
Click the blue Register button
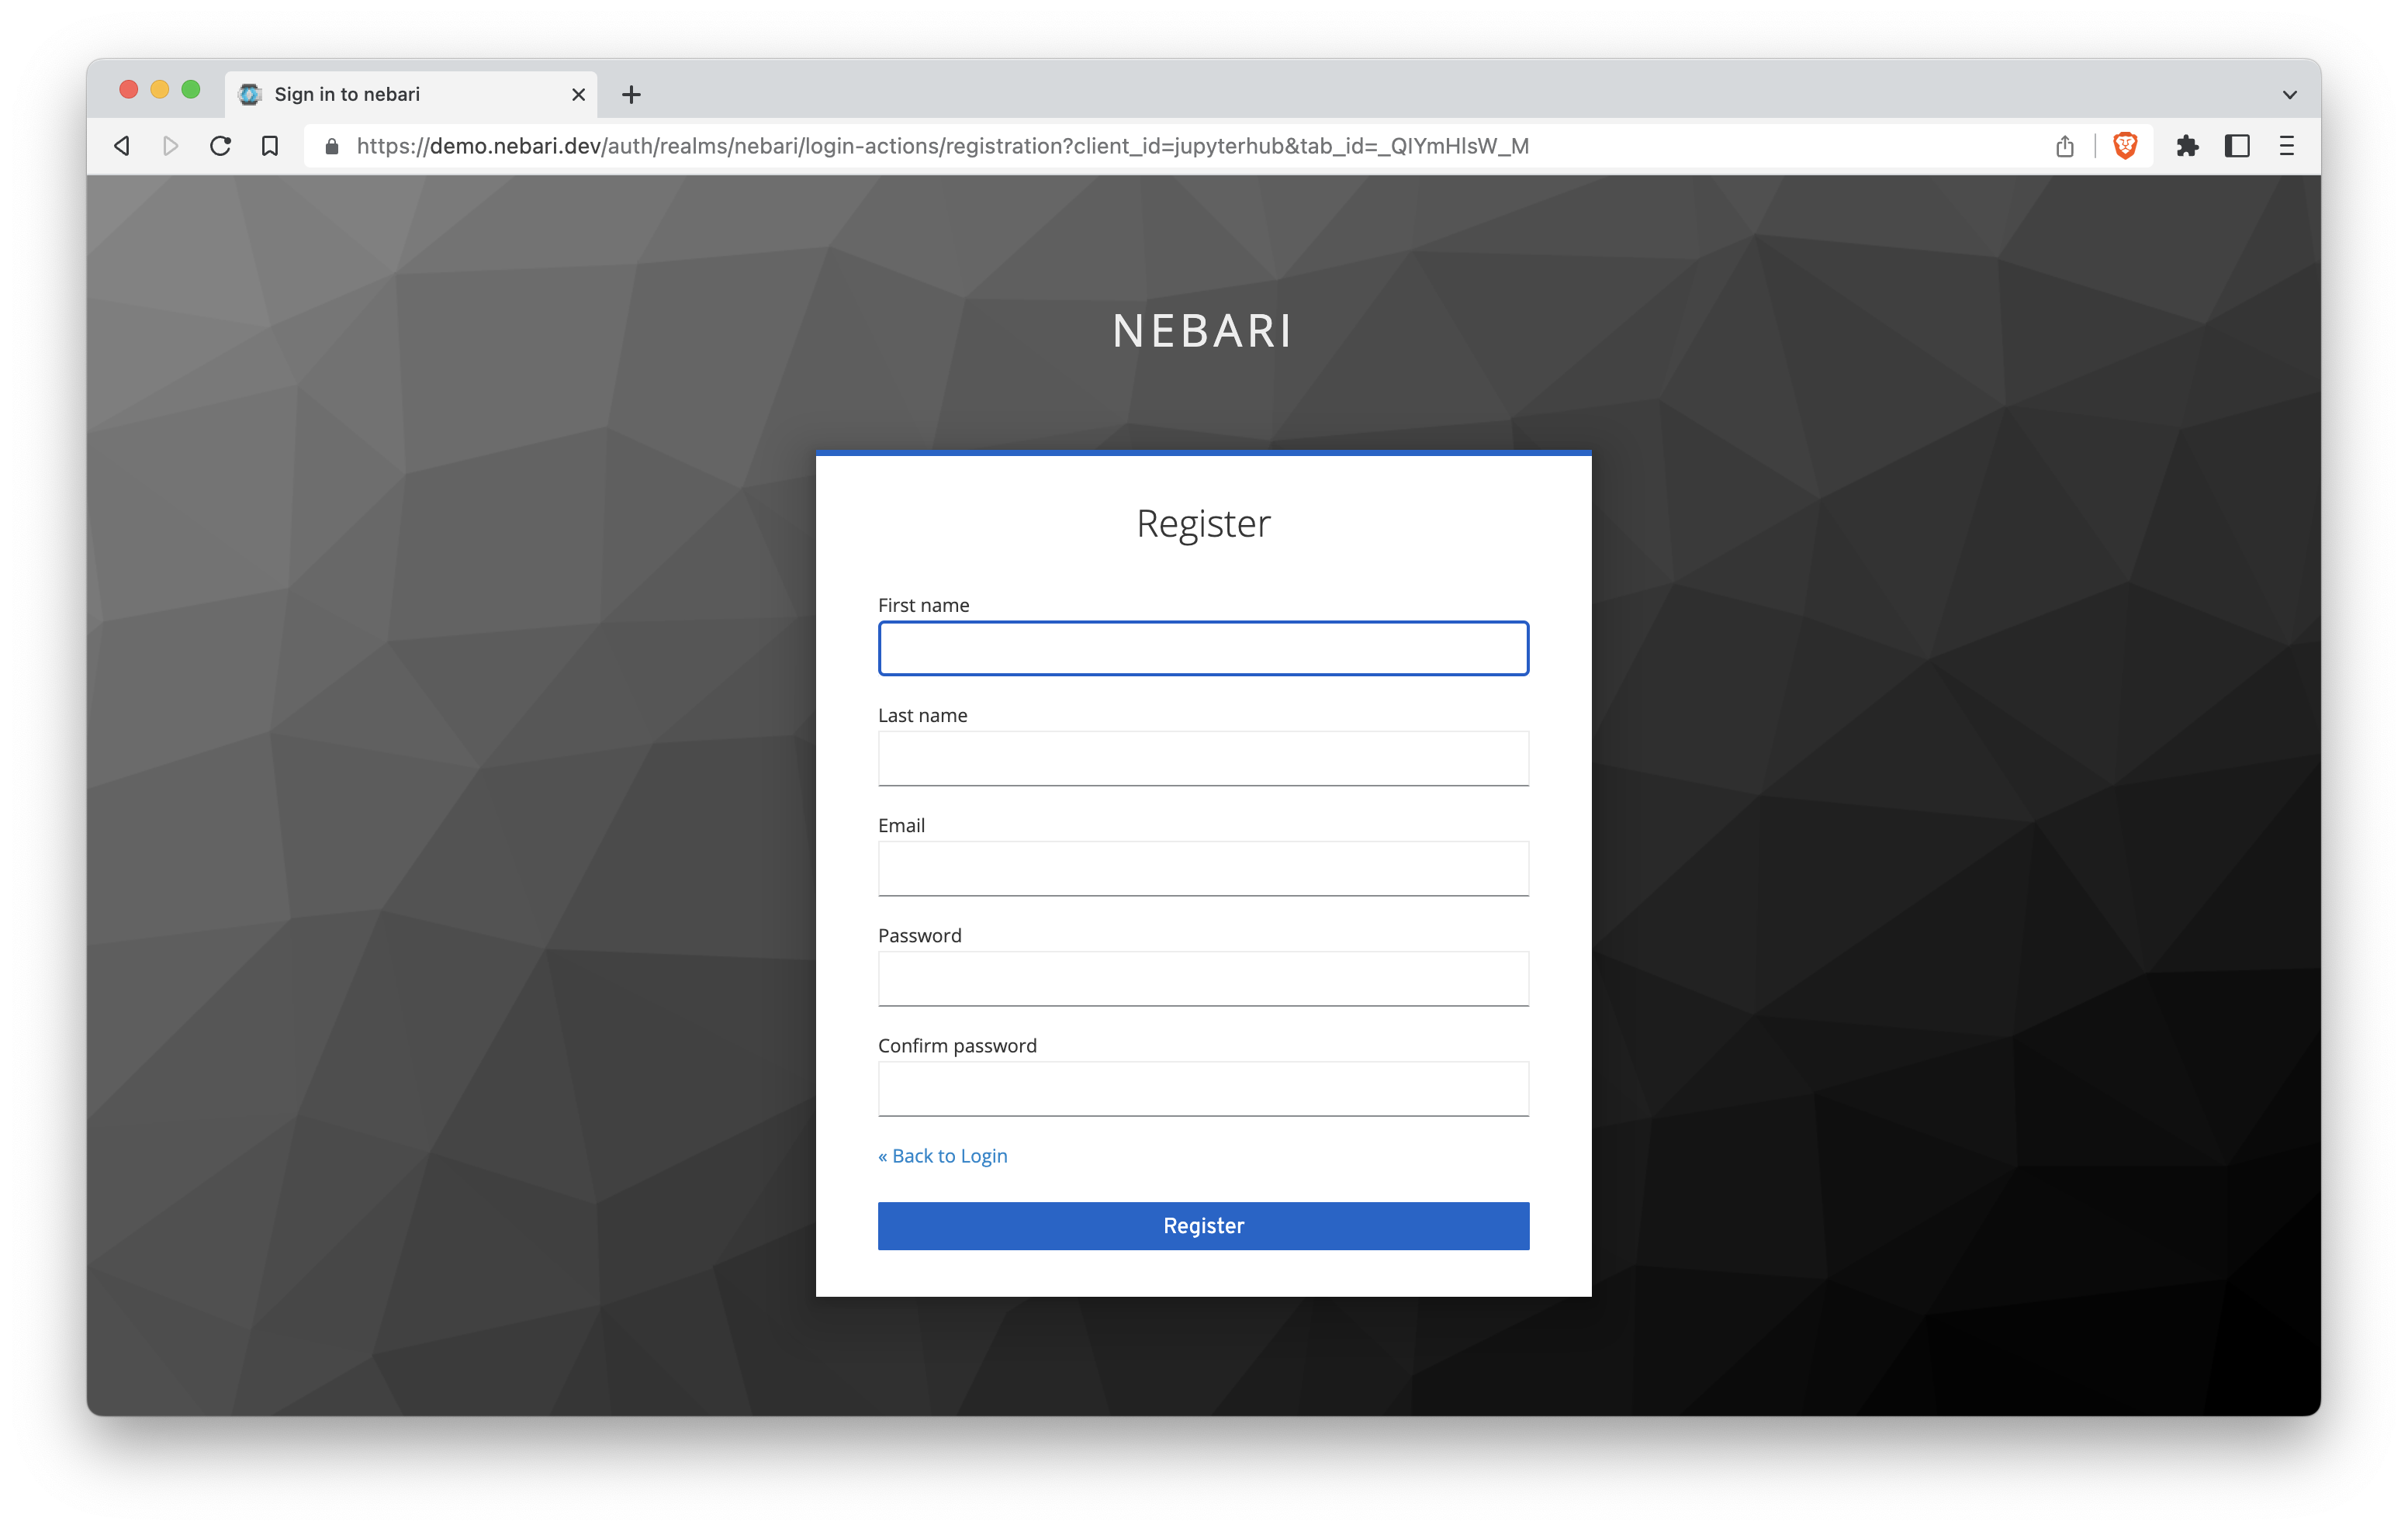pyautogui.click(x=1203, y=1226)
